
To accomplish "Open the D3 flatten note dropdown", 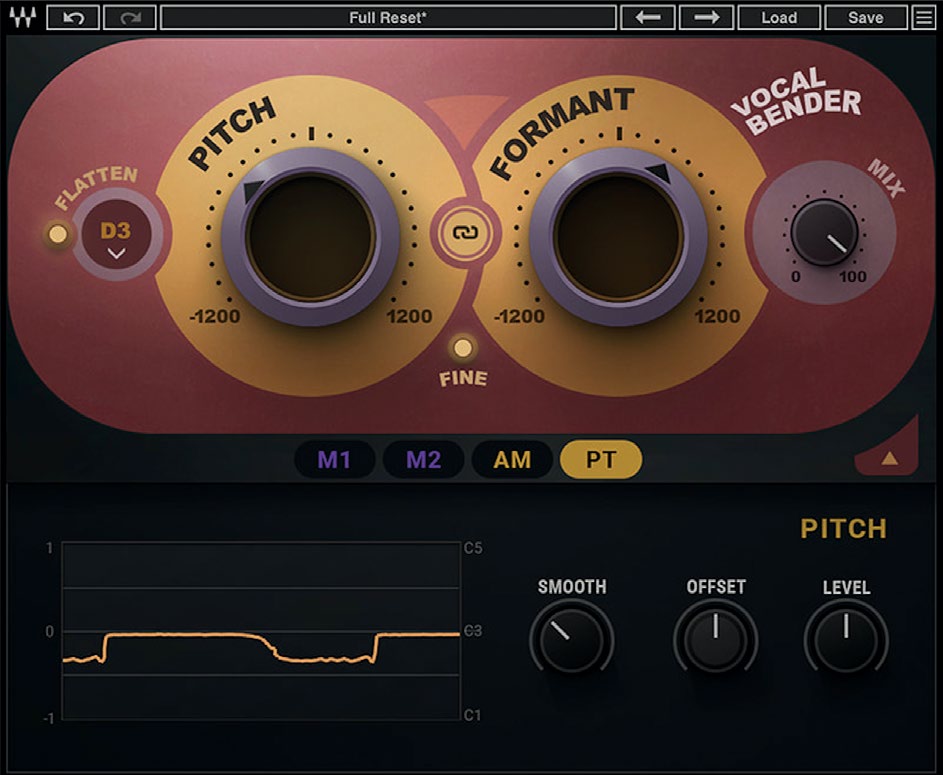I will [x=115, y=236].
